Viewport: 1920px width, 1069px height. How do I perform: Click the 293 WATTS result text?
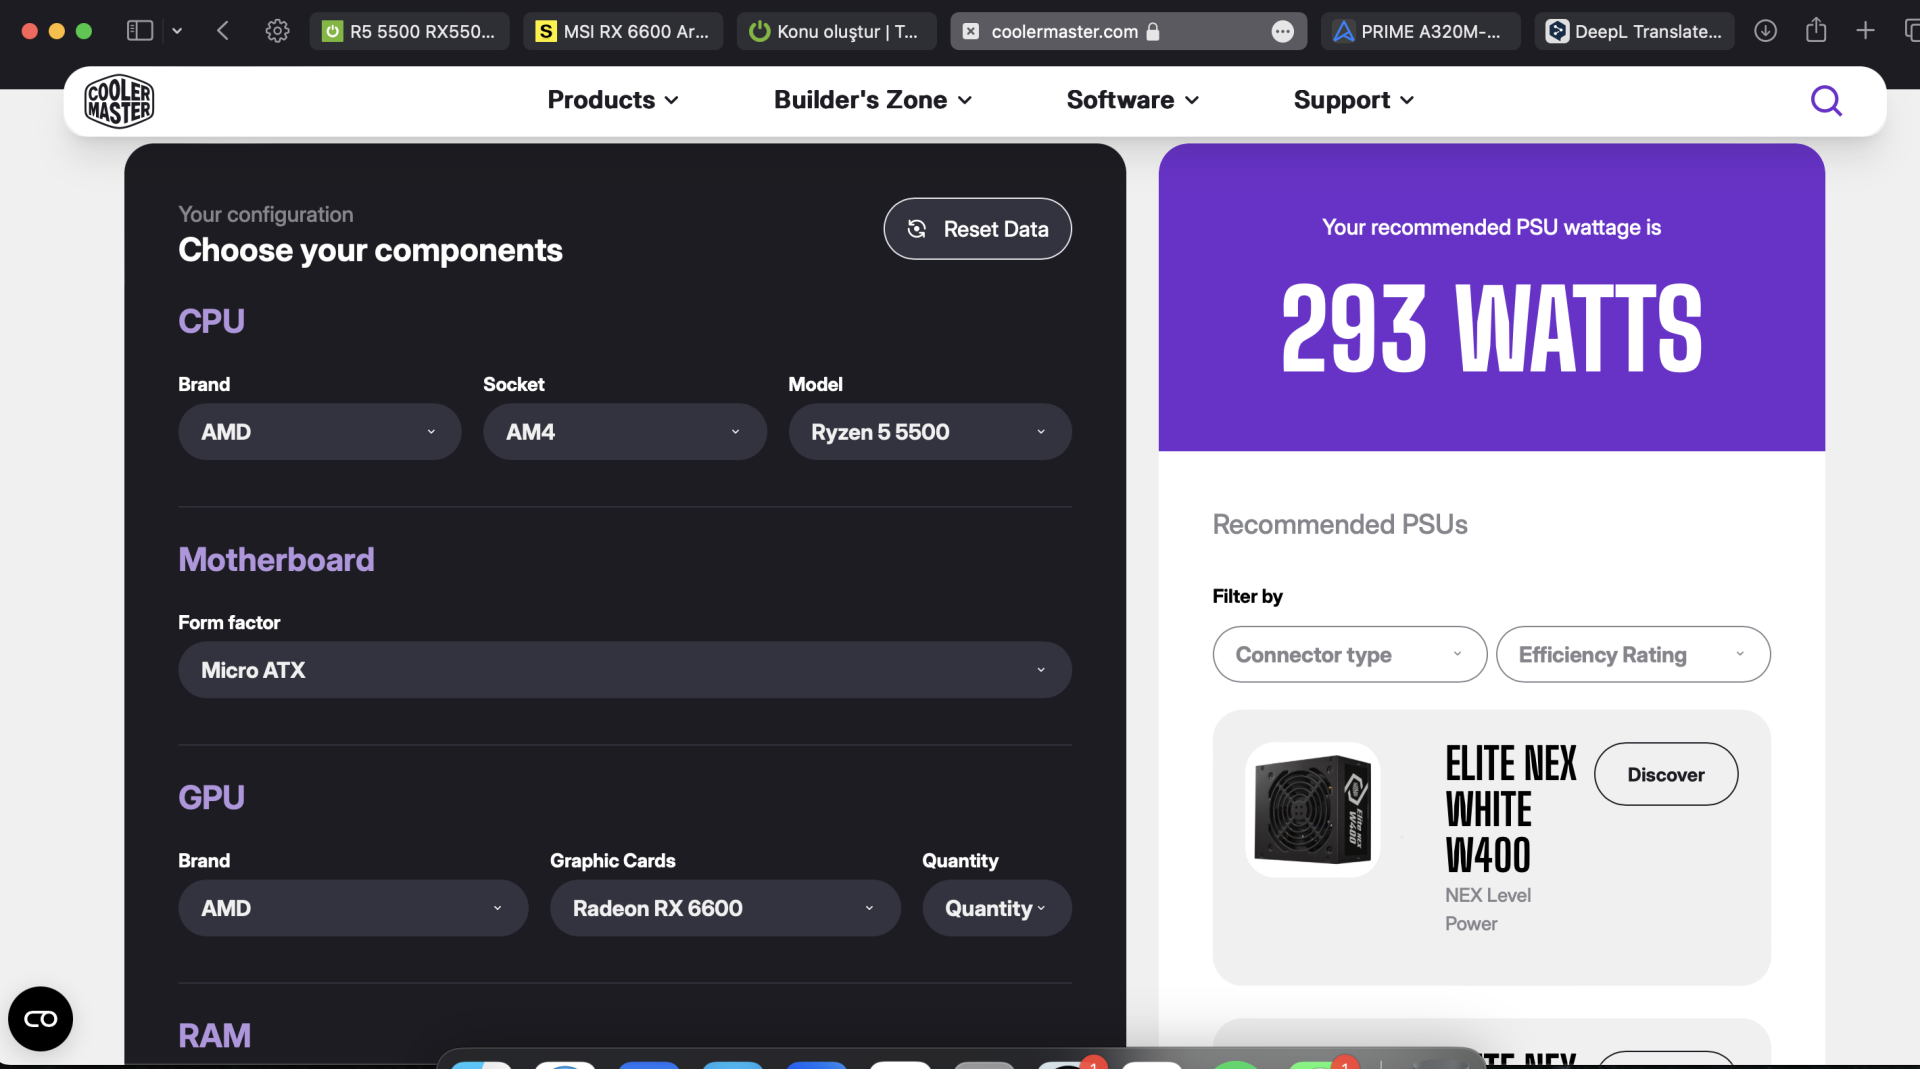(1491, 328)
